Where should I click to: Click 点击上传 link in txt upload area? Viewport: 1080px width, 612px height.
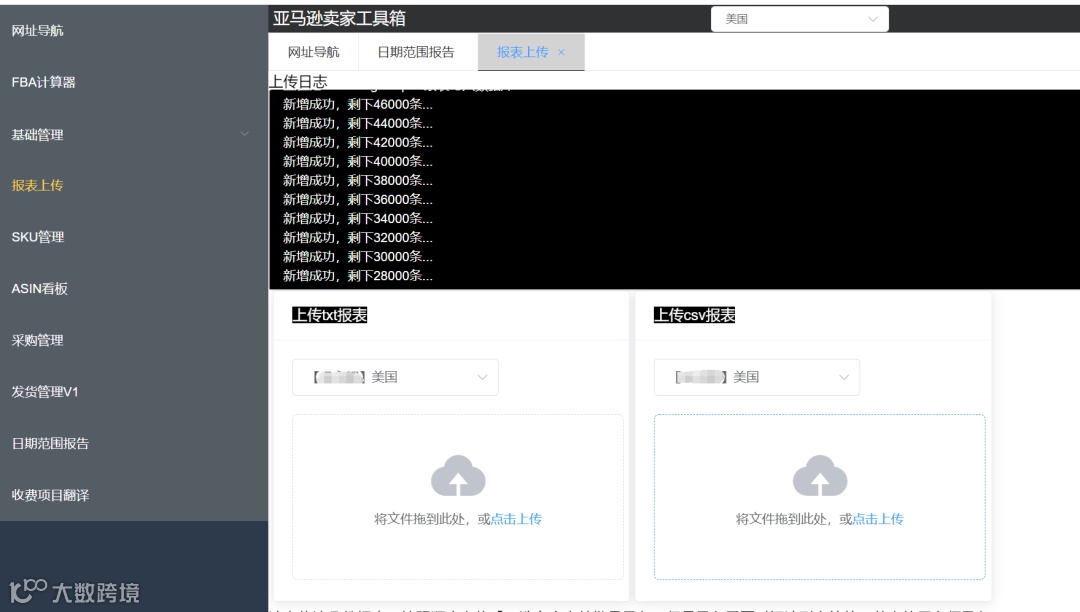pyautogui.click(x=516, y=519)
